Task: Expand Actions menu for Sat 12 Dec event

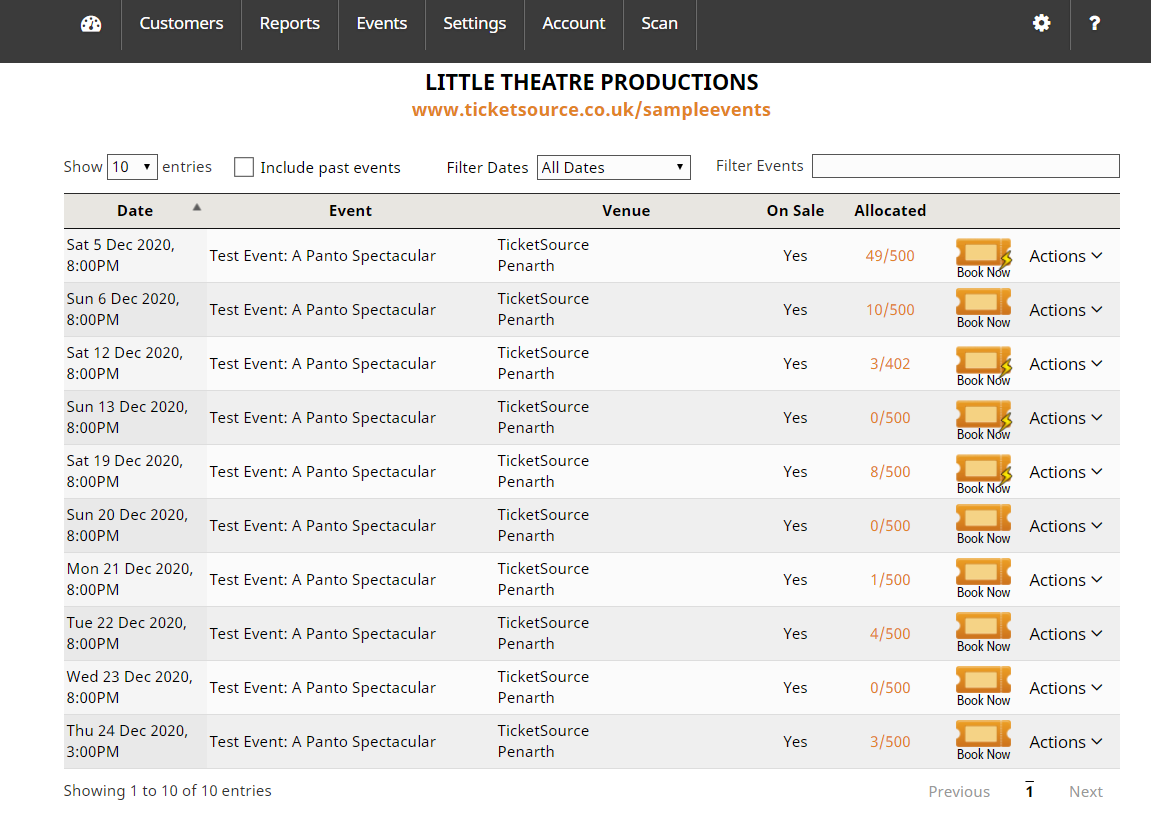Action: click(x=1065, y=364)
